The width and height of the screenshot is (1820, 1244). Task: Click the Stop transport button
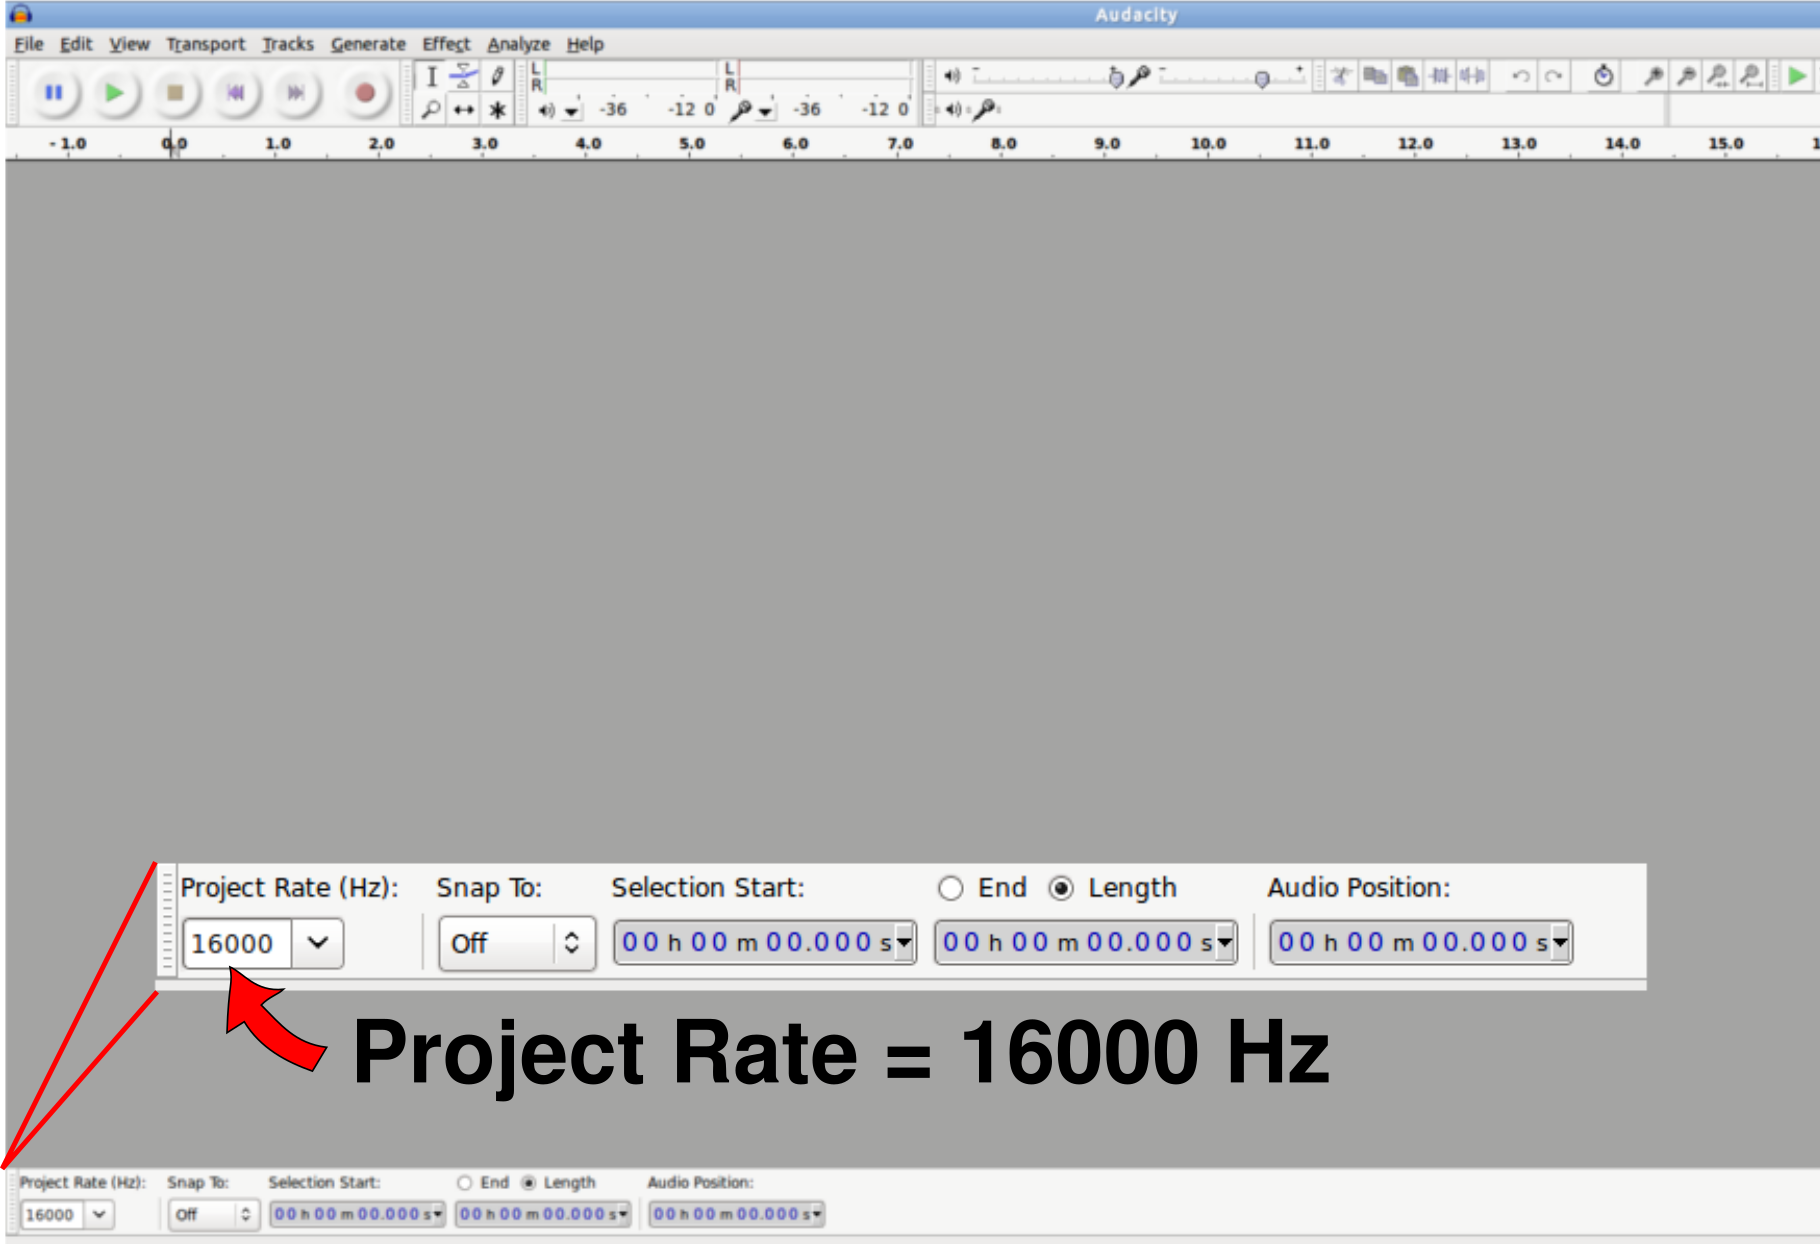pyautogui.click(x=175, y=93)
